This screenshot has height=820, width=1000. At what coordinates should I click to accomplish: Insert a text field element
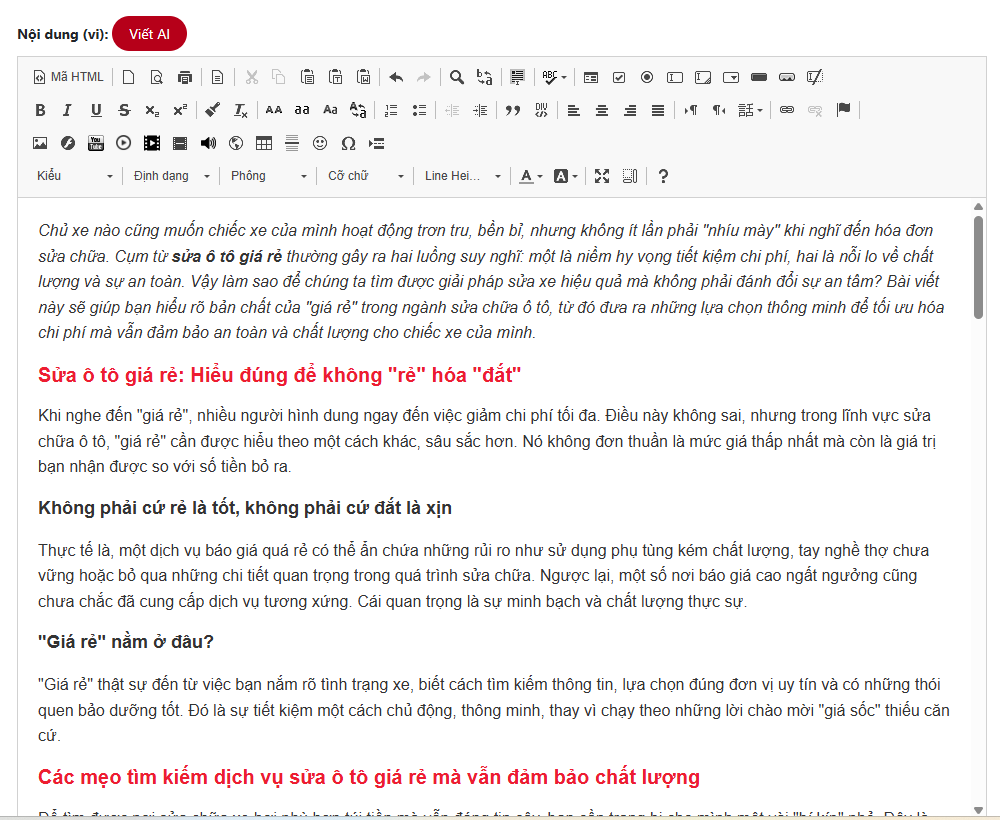[675, 77]
